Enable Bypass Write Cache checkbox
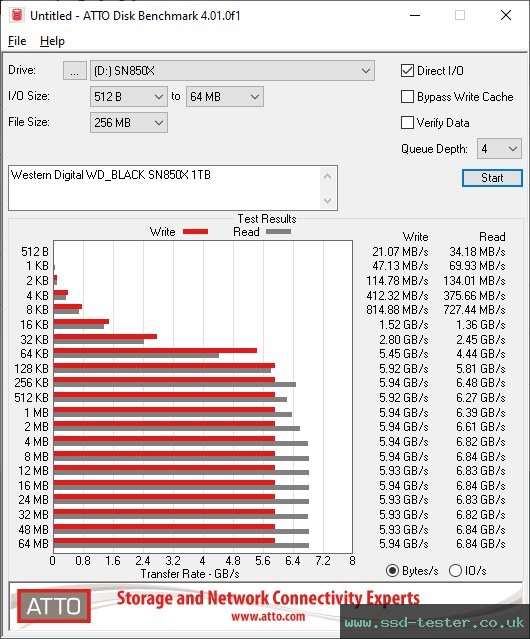 pos(407,97)
